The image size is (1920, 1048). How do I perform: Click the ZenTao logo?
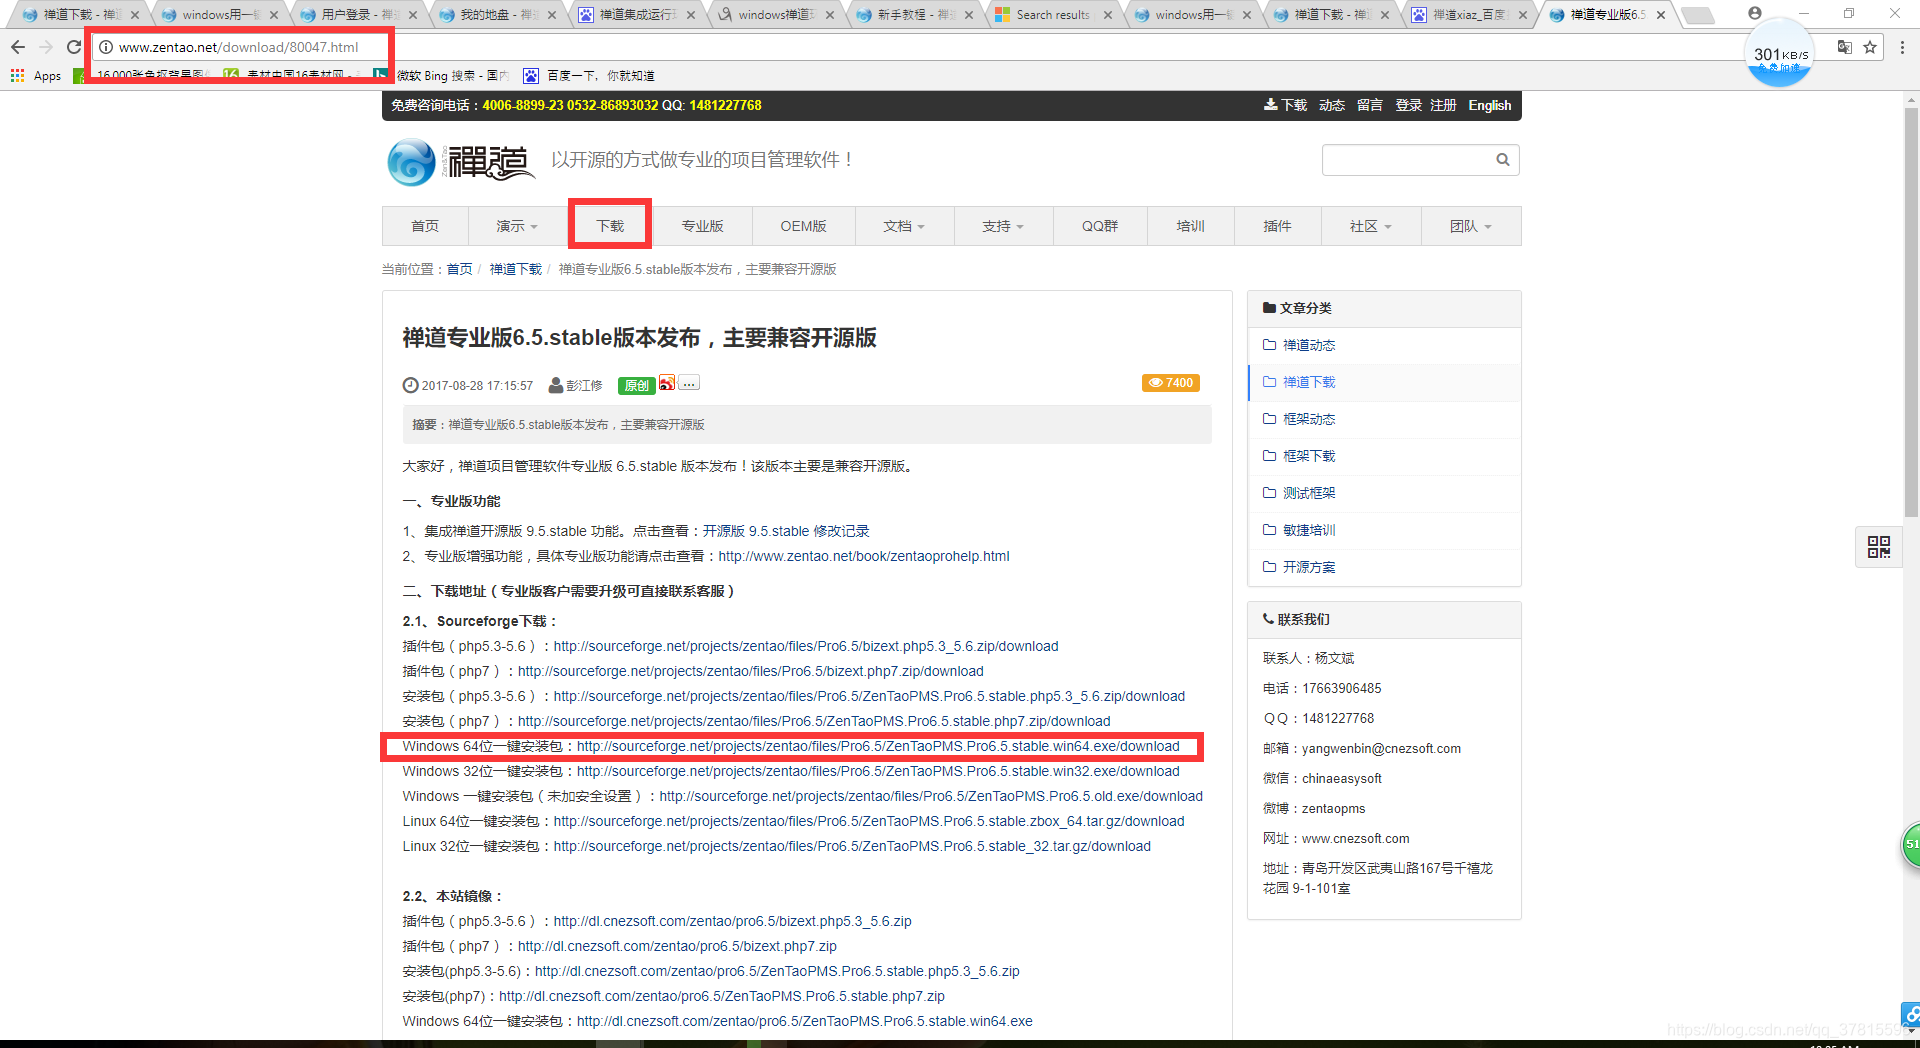(461, 162)
